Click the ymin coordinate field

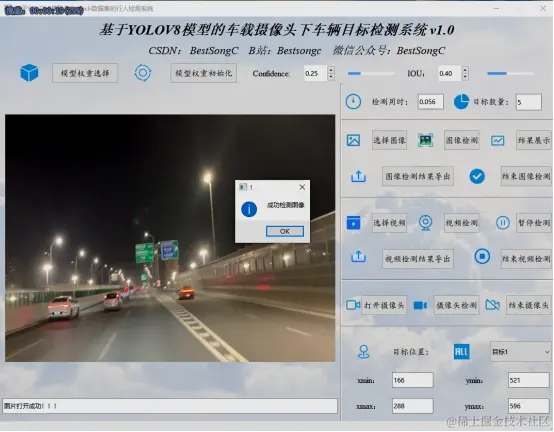point(529,380)
